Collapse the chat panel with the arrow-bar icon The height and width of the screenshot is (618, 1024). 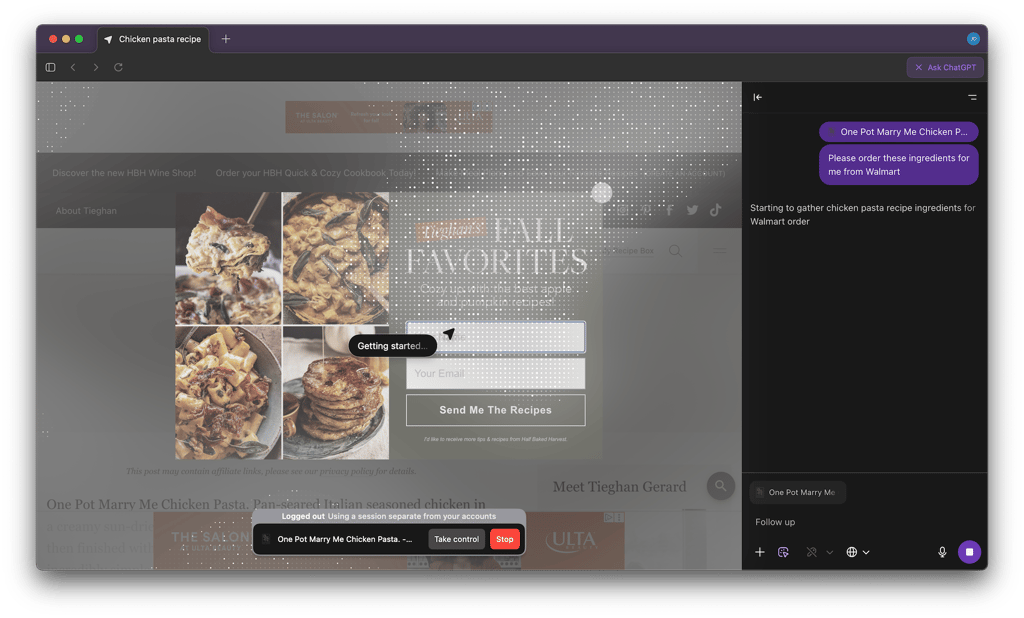click(x=758, y=97)
